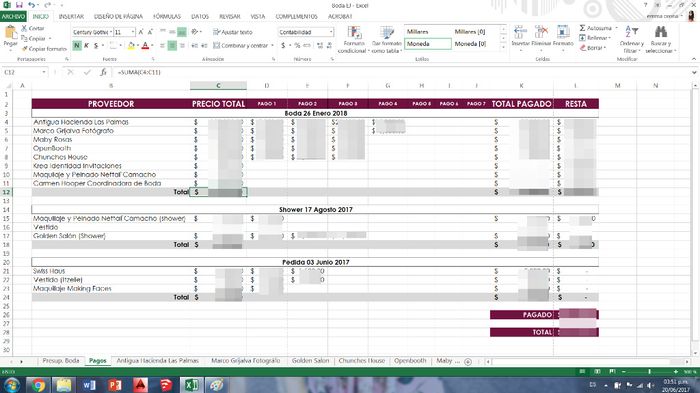Screen dimensions: 700x393
Task: Select column C header
Action: [x=218, y=85]
